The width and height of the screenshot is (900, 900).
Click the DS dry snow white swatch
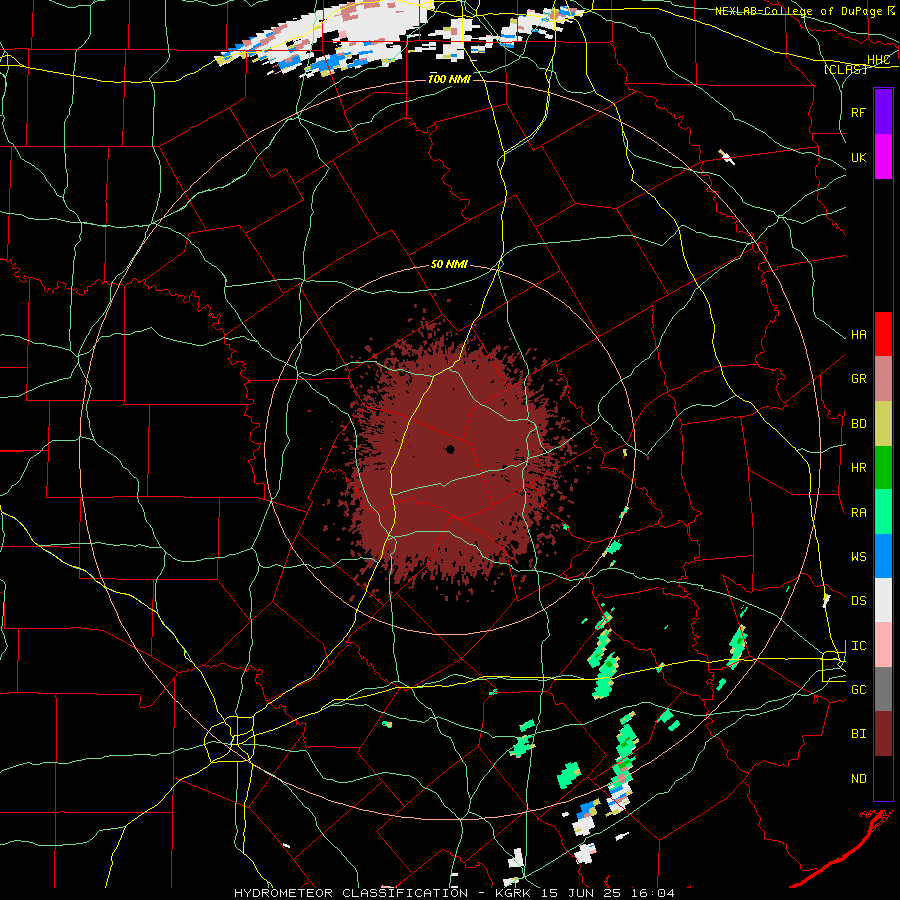tap(883, 600)
